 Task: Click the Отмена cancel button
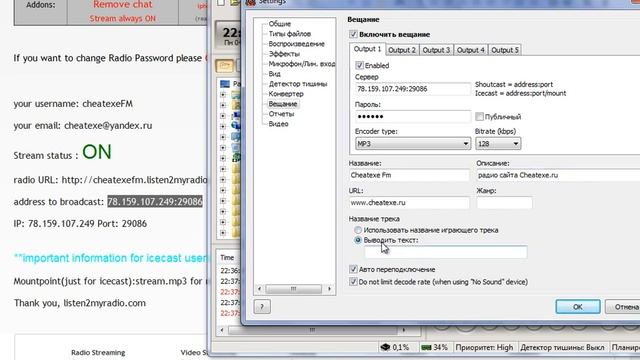(624, 307)
